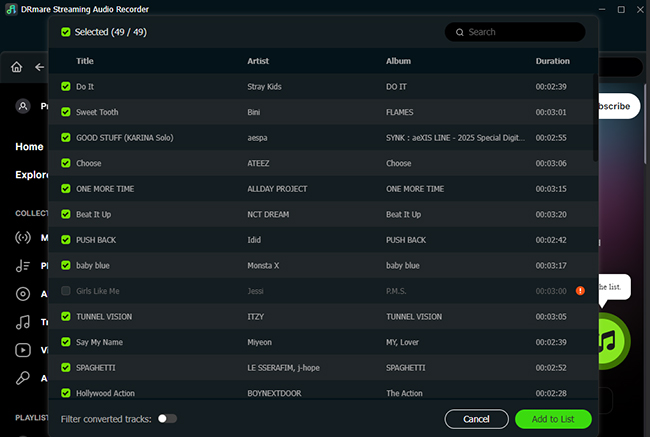
Task: Open the tracks music note icon
Action: (23, 322)
